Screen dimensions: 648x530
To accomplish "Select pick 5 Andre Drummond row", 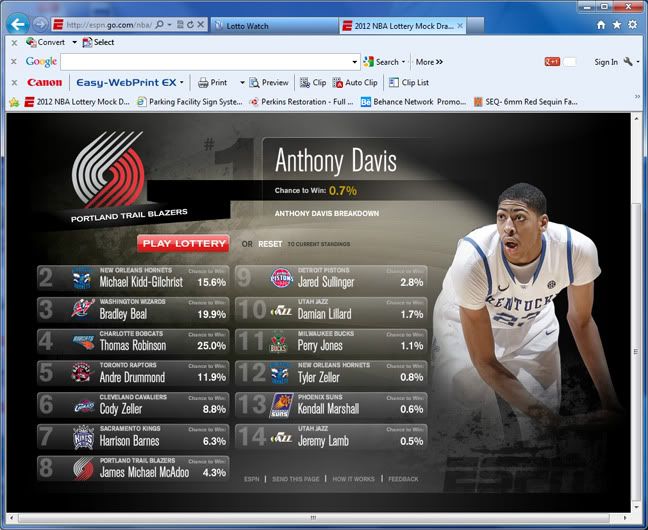I will pyautogui.click(x=133, y=373).
